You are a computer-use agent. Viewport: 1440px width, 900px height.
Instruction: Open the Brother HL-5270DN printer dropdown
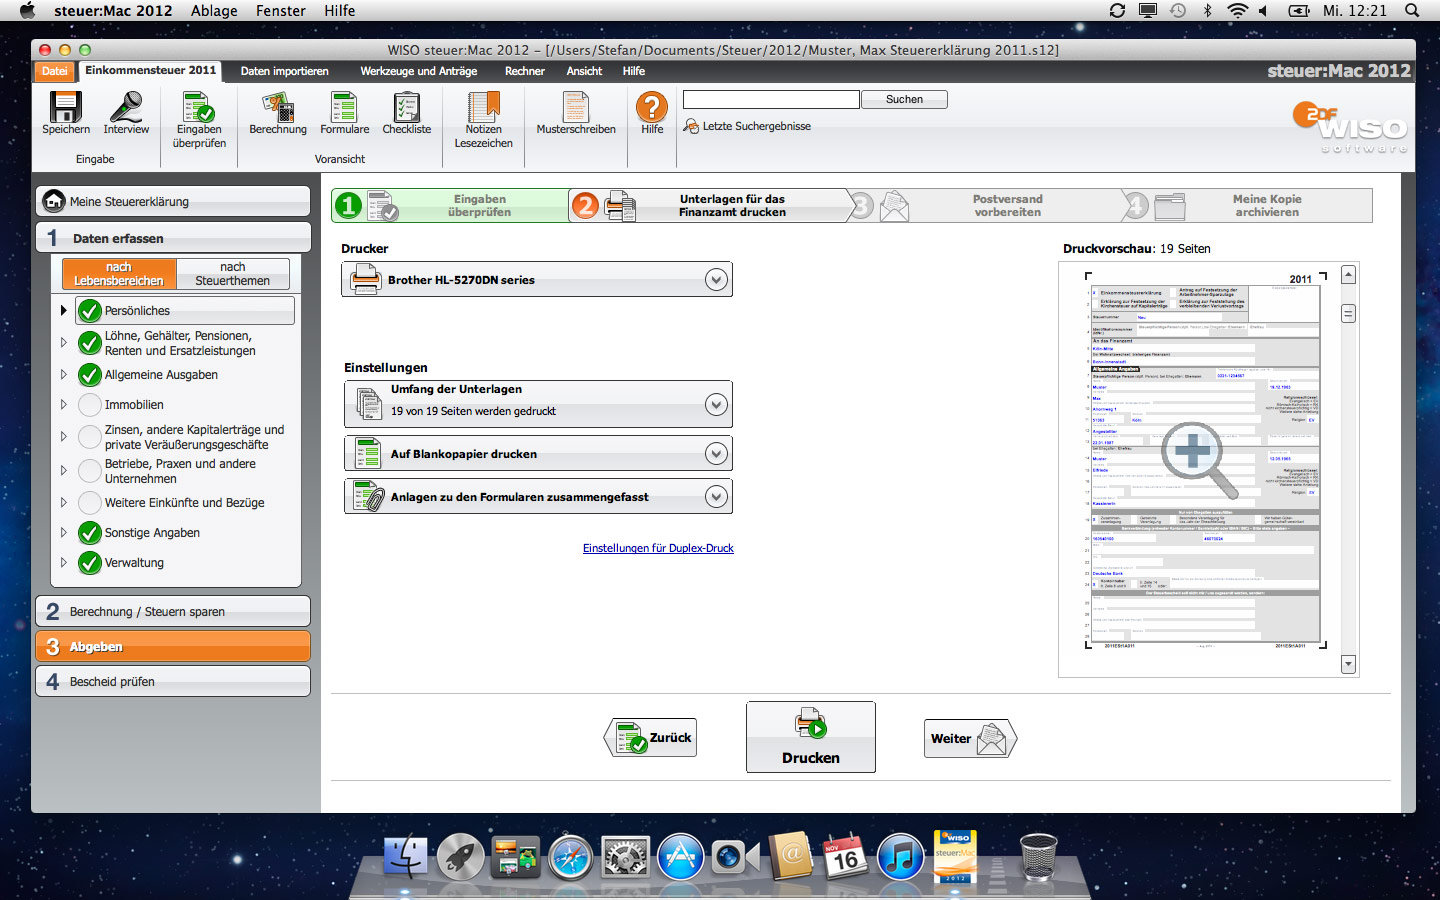point(715,280)
